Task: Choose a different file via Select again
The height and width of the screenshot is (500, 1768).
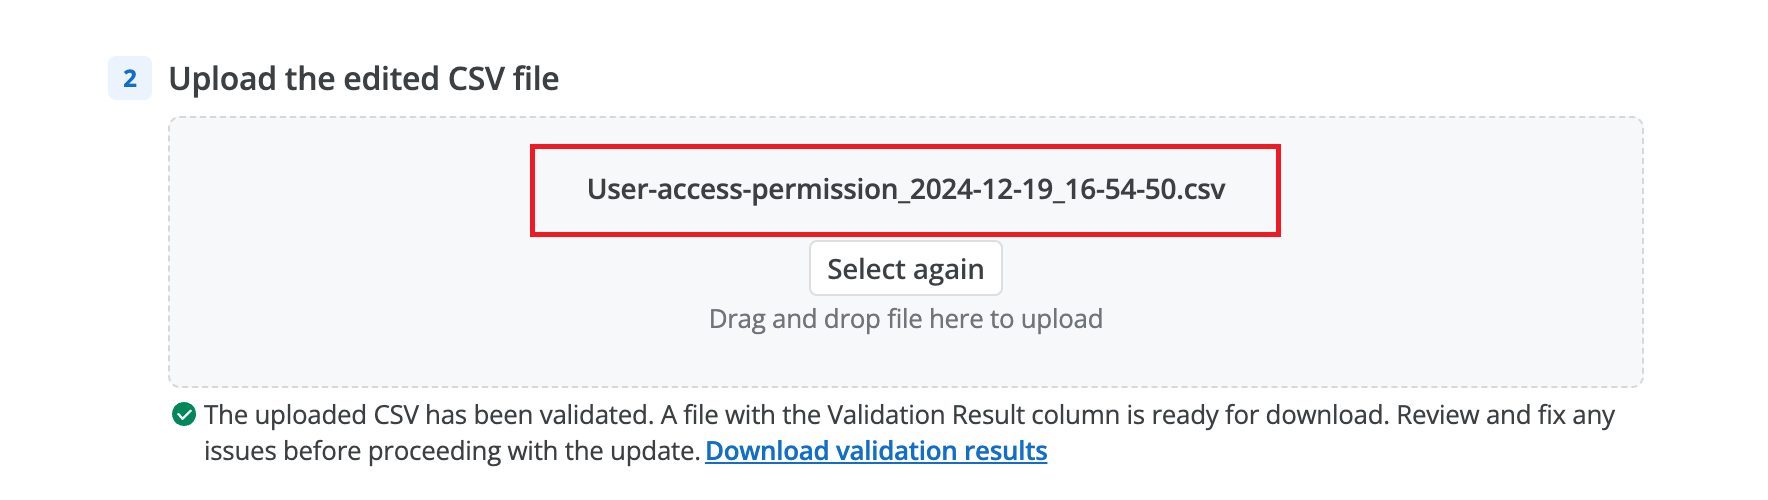Action: click(x=906, y=268)
